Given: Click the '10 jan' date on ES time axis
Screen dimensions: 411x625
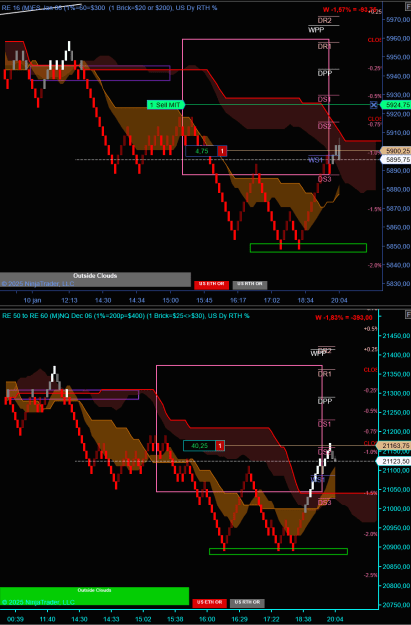Looking at the screenshot, I should coord(32,300).
